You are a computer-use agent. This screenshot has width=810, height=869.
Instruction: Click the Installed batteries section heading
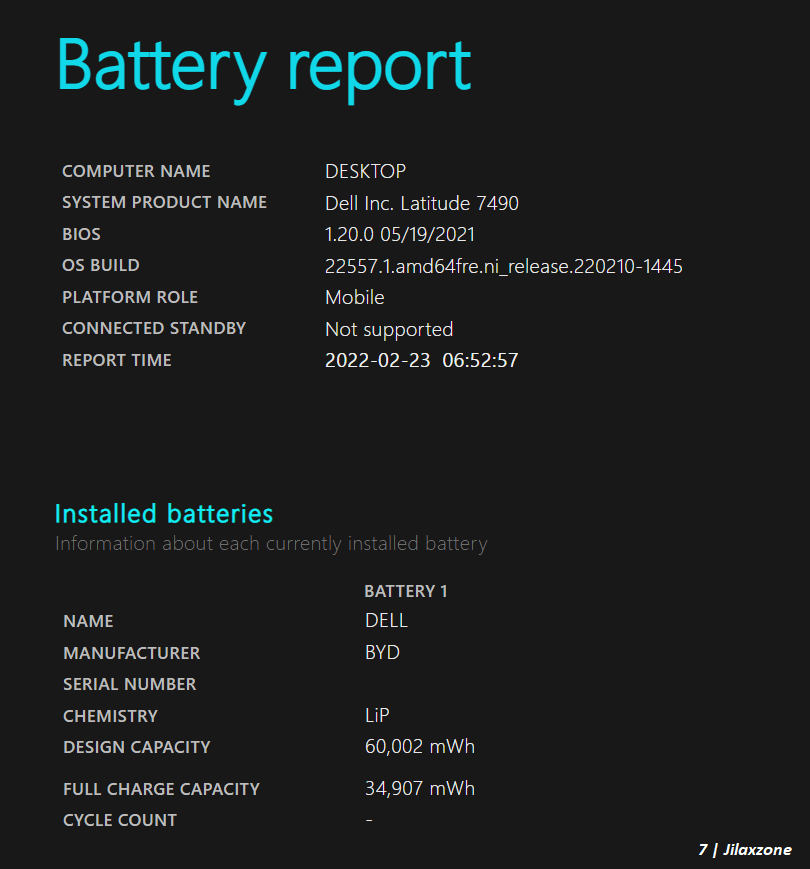coord(164,514)
